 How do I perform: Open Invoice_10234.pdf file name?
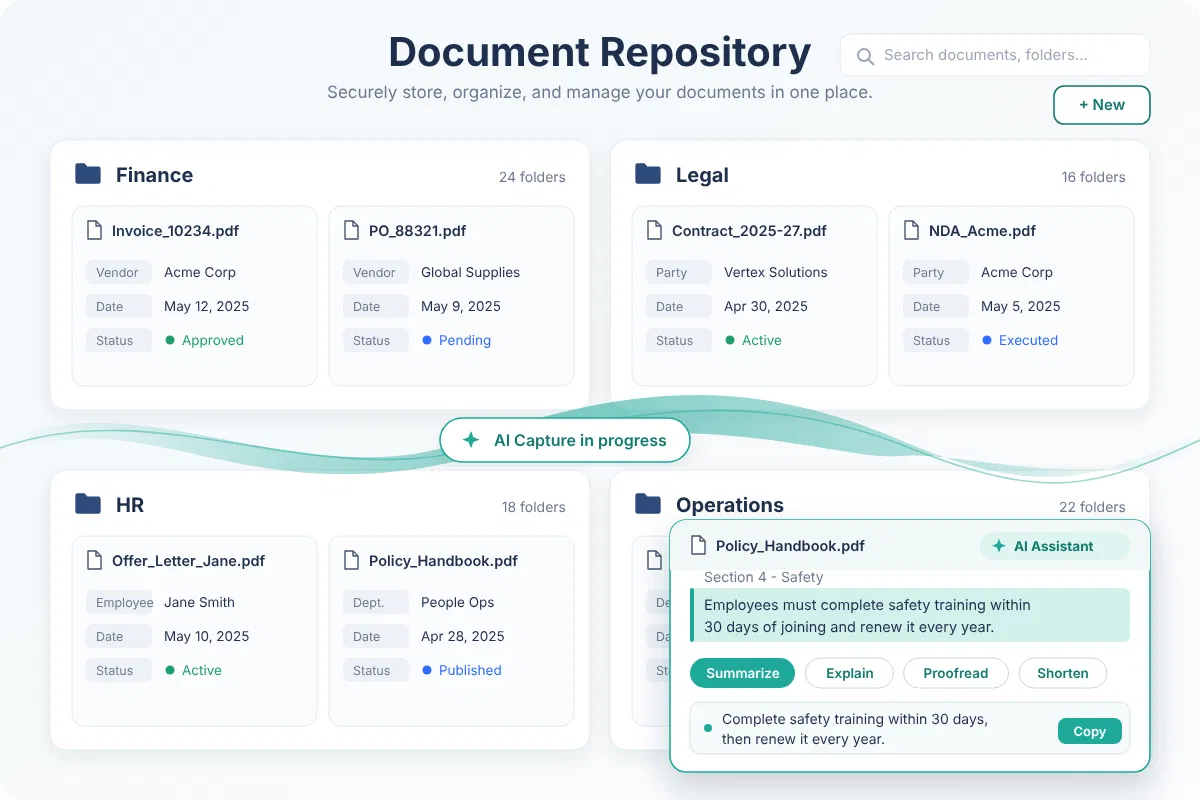click(x=175, y=231)
